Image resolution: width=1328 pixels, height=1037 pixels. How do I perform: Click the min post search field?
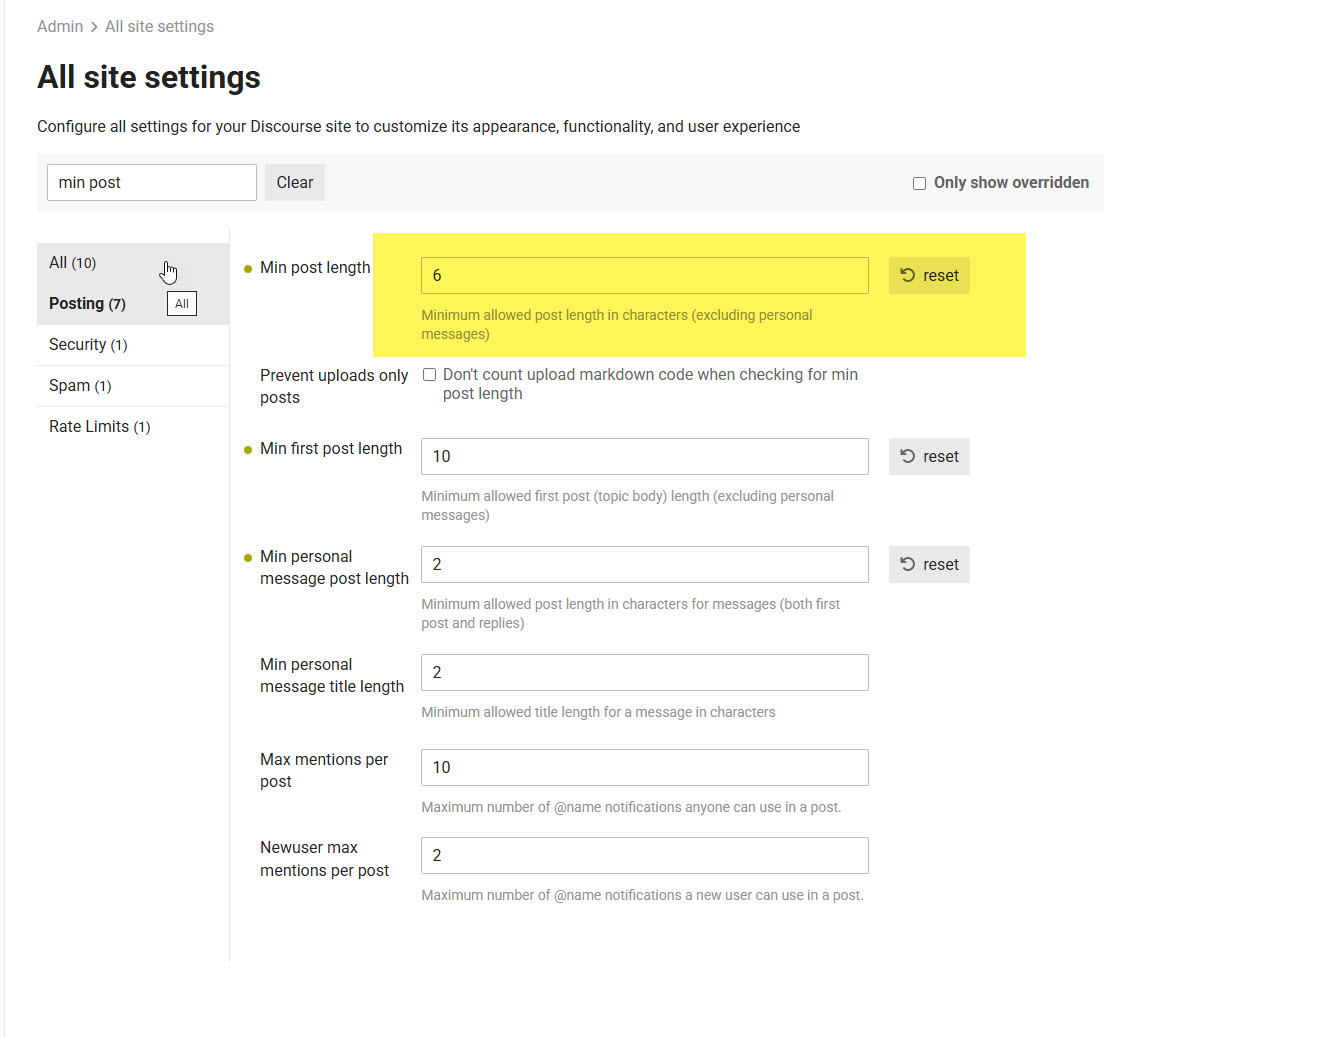pyautogui.click(x=151, y=183)
